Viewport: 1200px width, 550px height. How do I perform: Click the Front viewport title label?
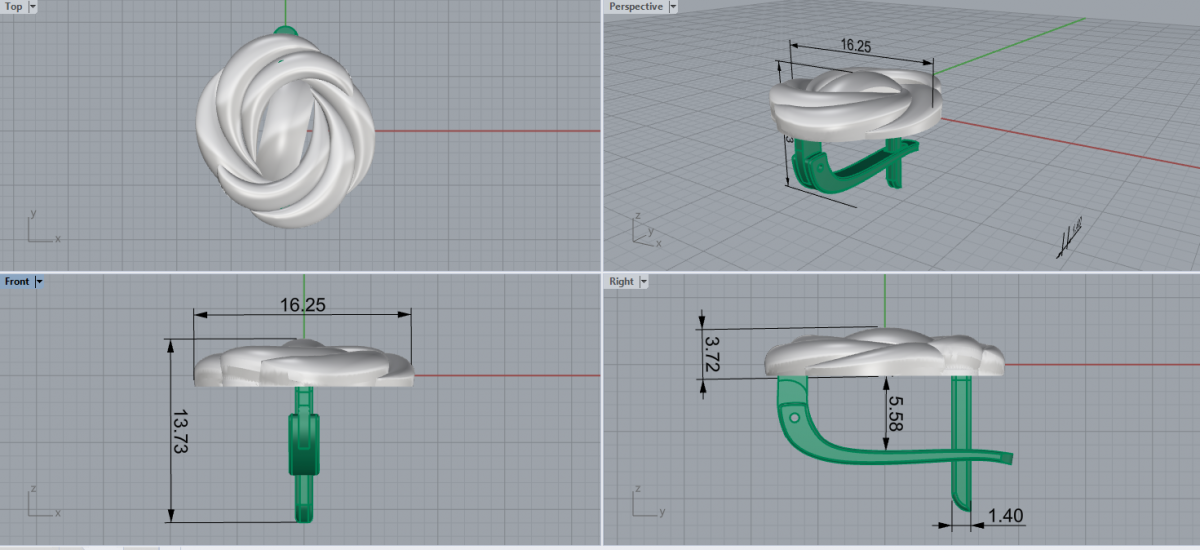tap(17, 282)
